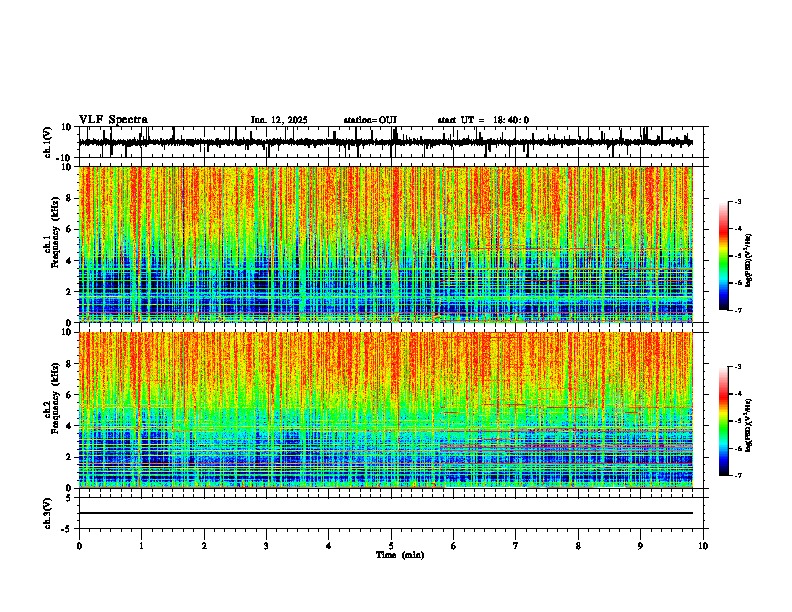Click the "VLF Spectra" plot title
792x612 pixels.
tap(113, 120)
